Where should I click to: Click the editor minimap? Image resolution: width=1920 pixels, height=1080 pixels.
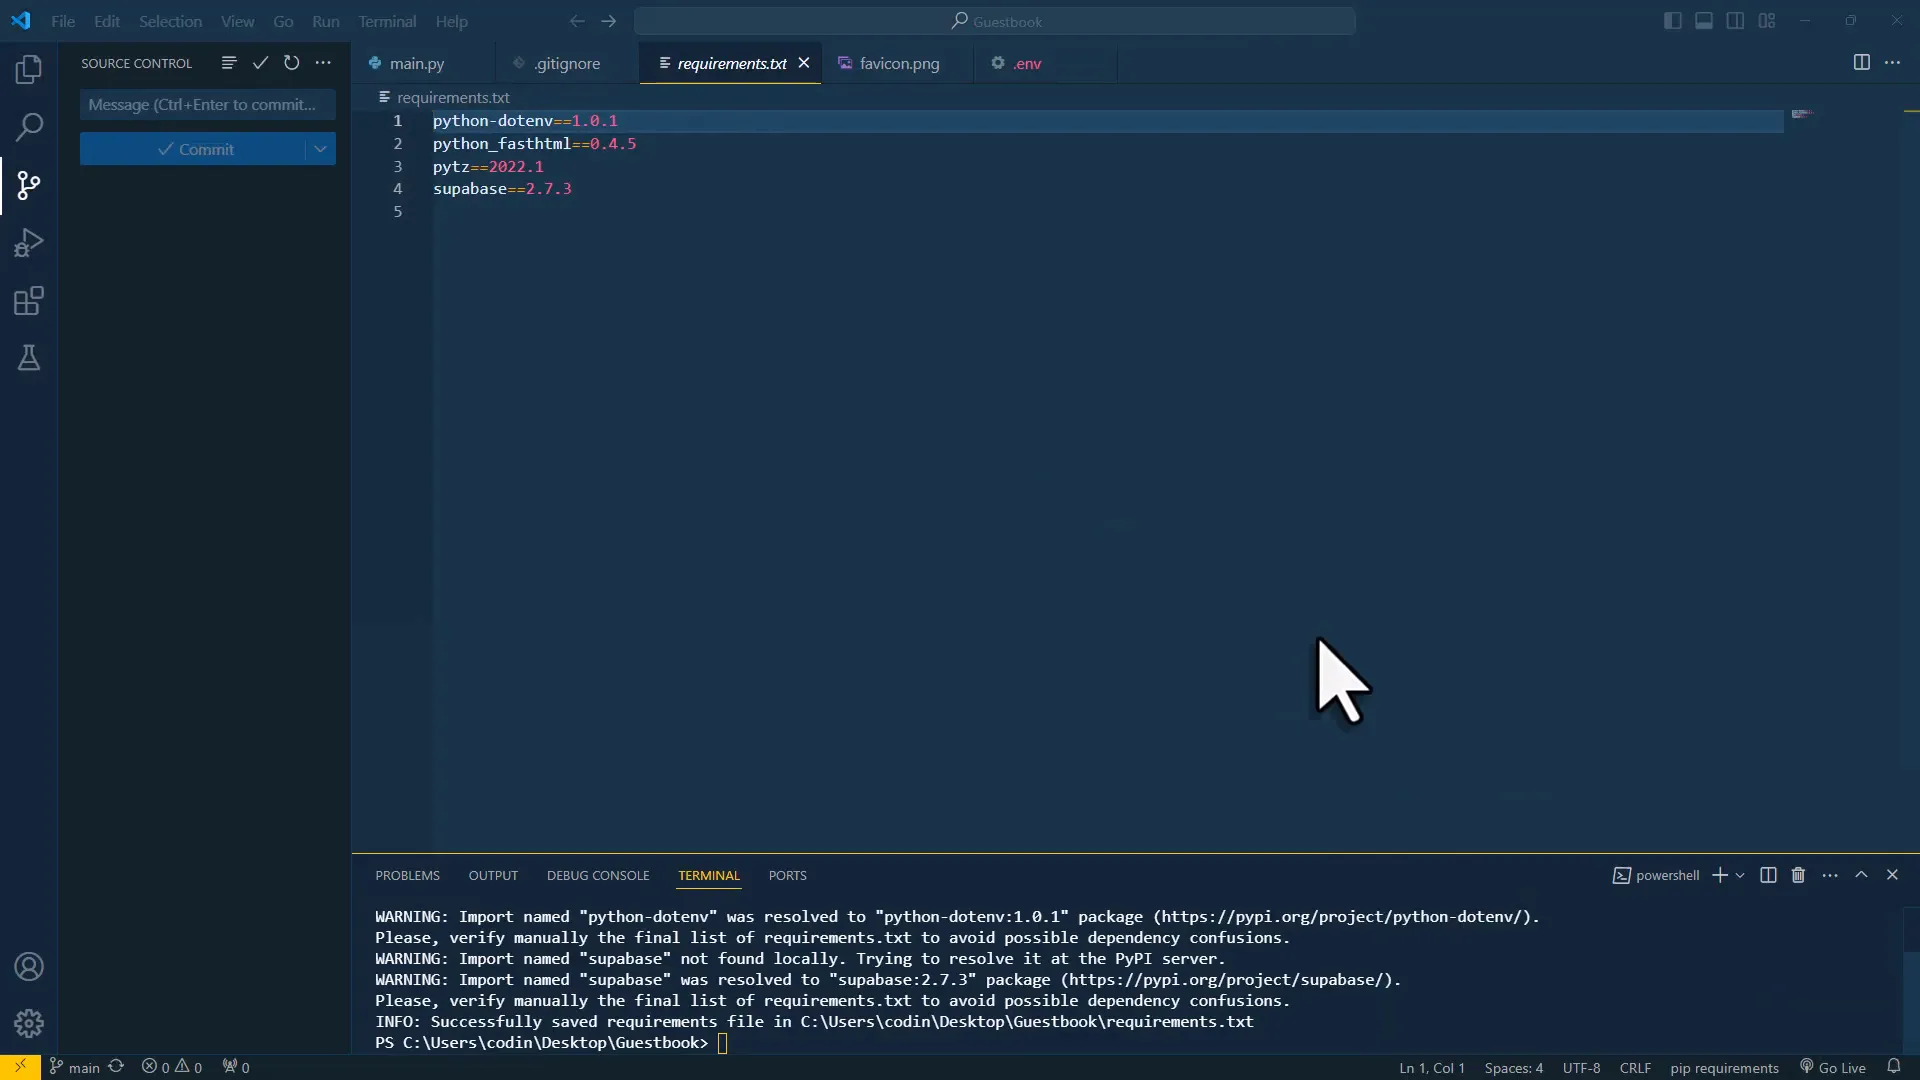tap(1803, 114)
